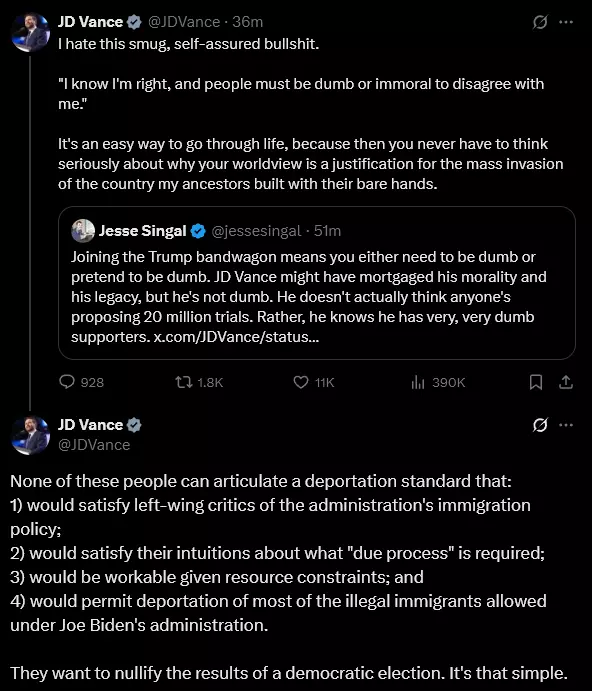Share the first JD Vance tweet
The height and width of the screenshot is (691, 592).
(566, 382)
